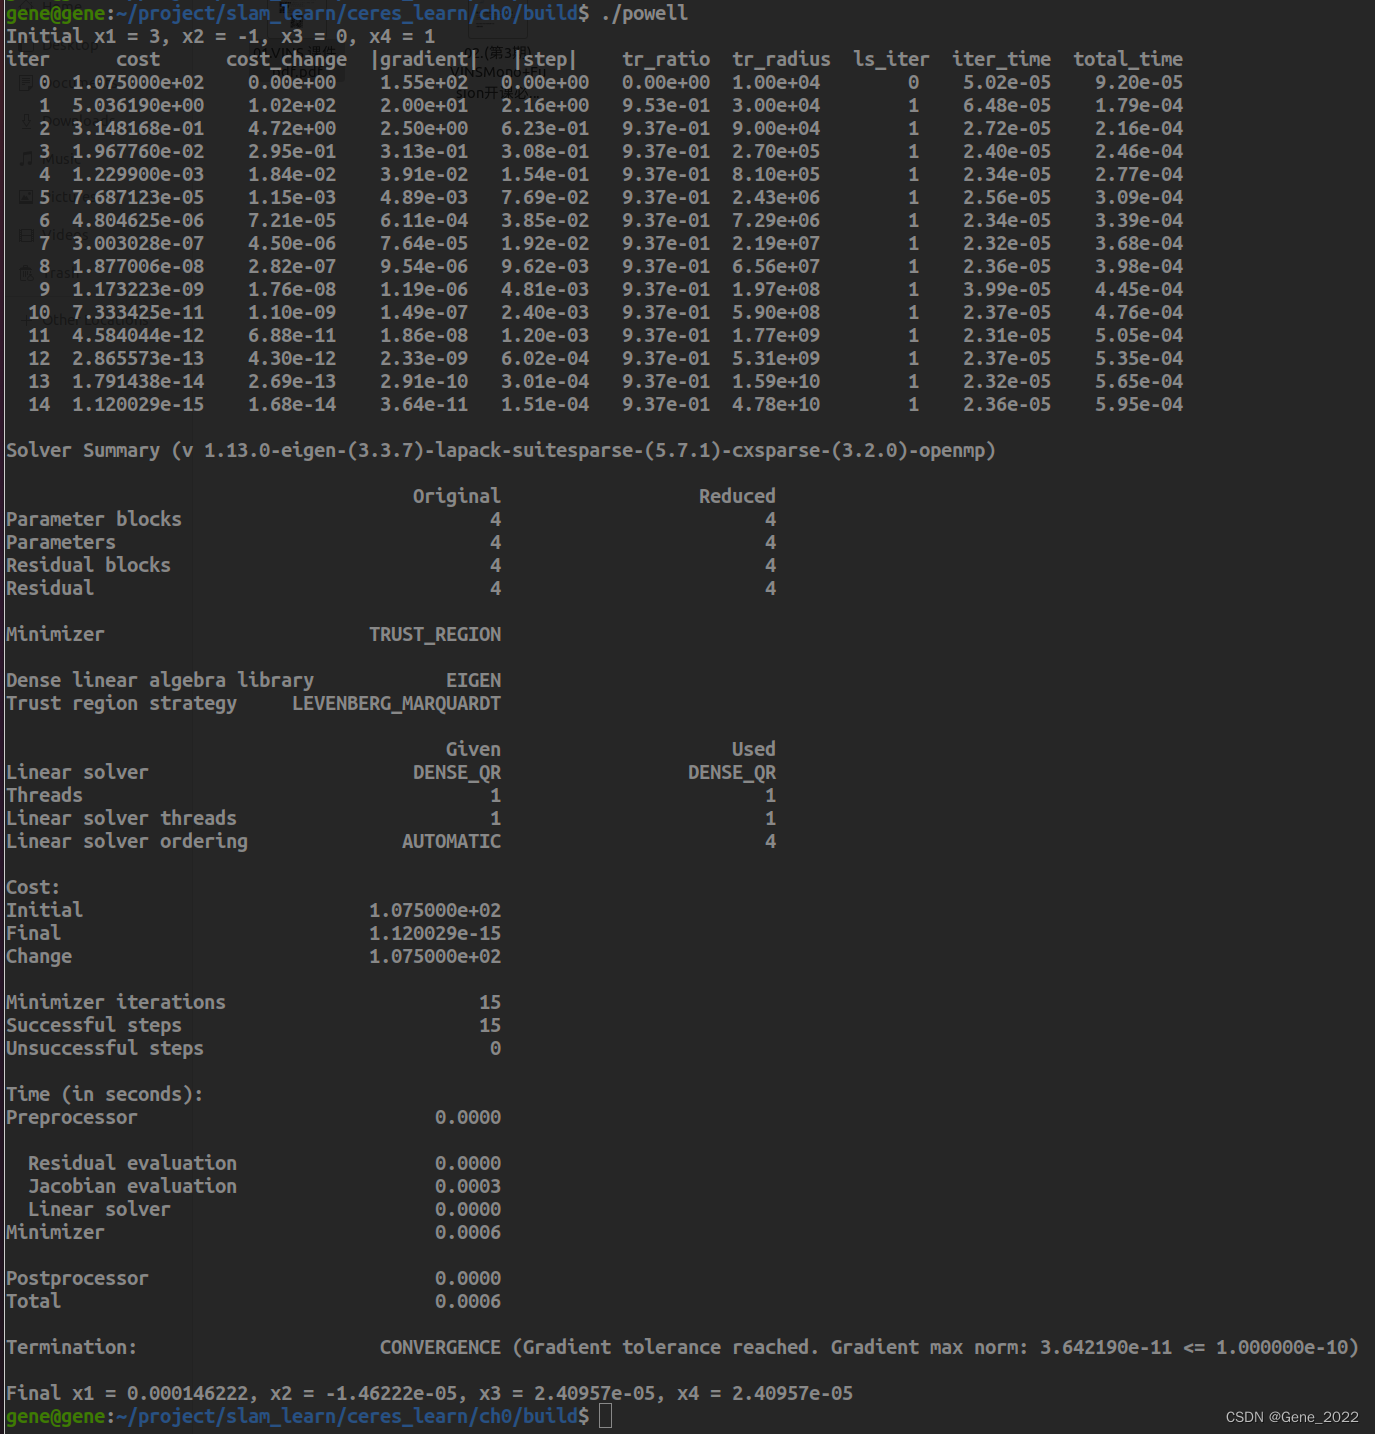Open the Documents sidebar icon behind terminal
The height and width of the screenshot is (1434, 1375).
[x=26, y=83]
